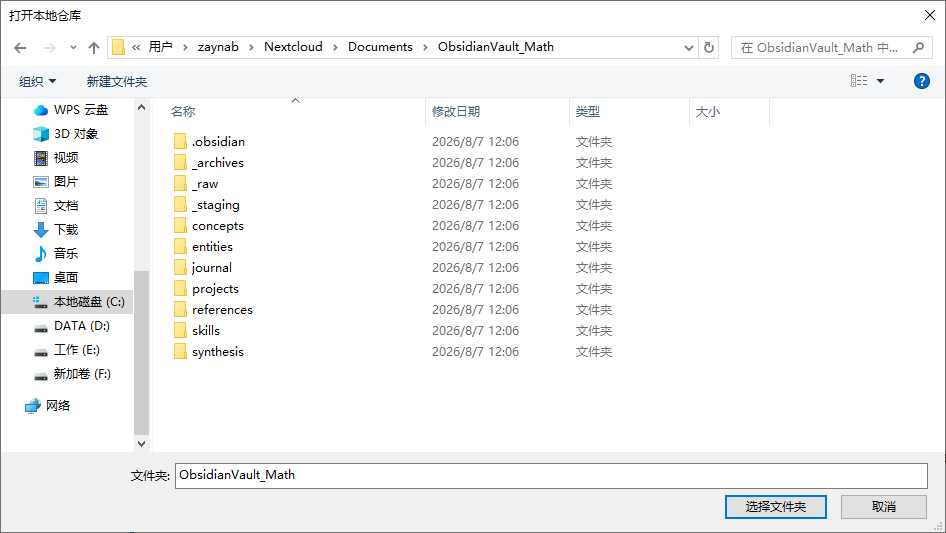946x533 pixels.
Task: Click the address bar folder icon
Action: pyautogui.click(x=118, y=47)
